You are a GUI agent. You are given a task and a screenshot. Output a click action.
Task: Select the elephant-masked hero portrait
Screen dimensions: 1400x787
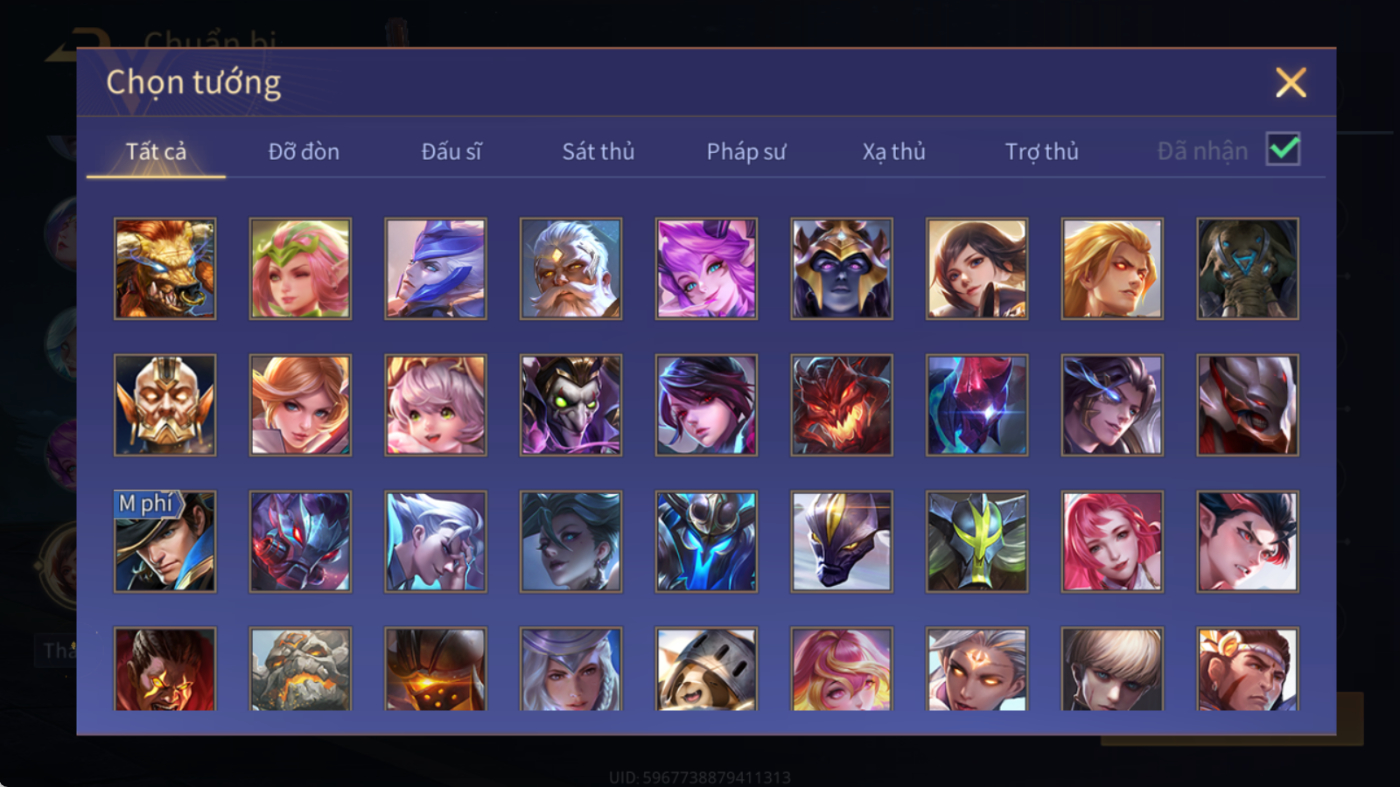pos(1248,269)
